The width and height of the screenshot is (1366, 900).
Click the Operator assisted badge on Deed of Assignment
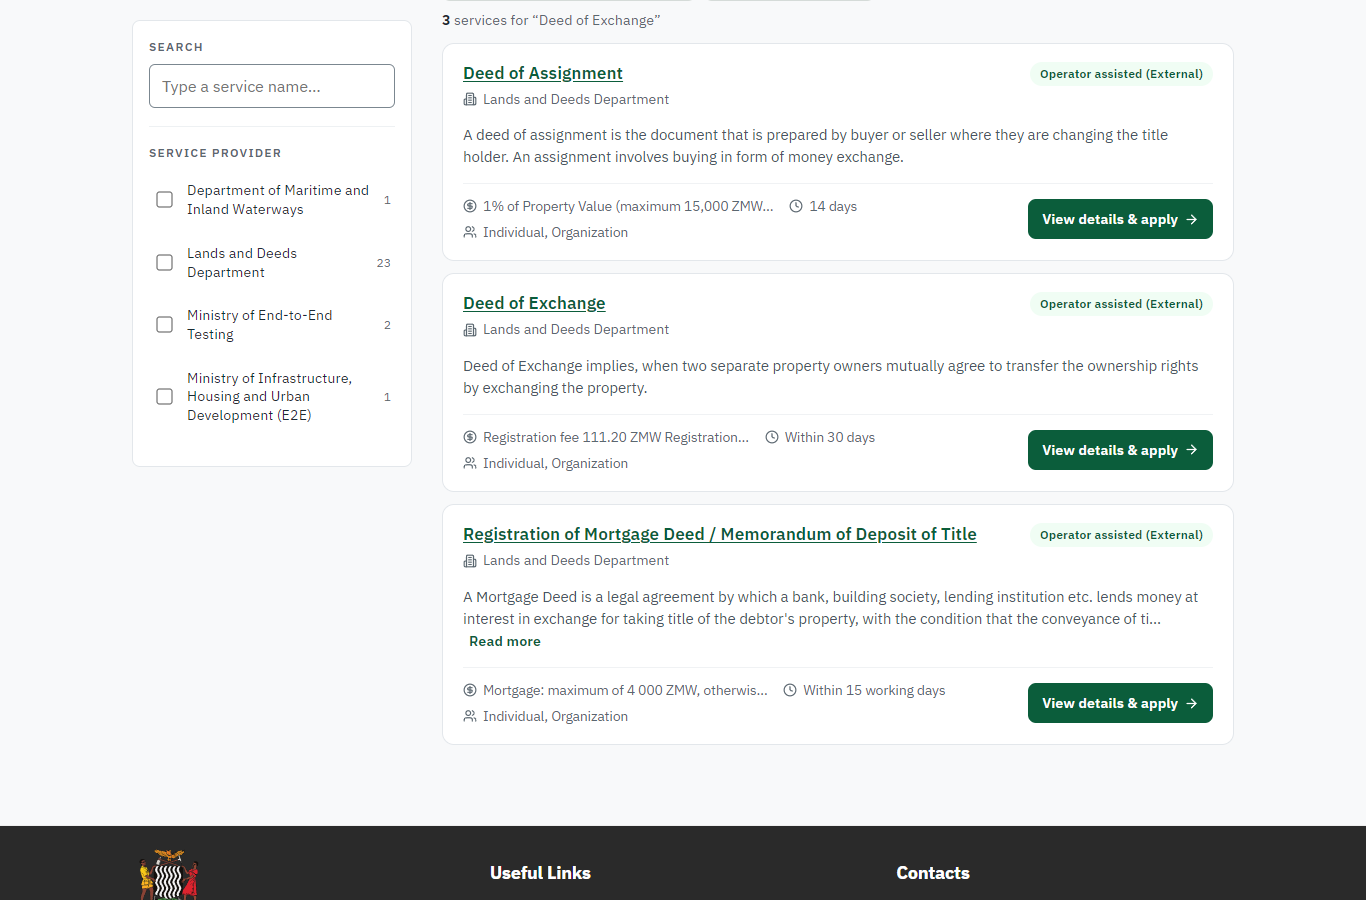pyautogui.click(x=1121, y=74)
